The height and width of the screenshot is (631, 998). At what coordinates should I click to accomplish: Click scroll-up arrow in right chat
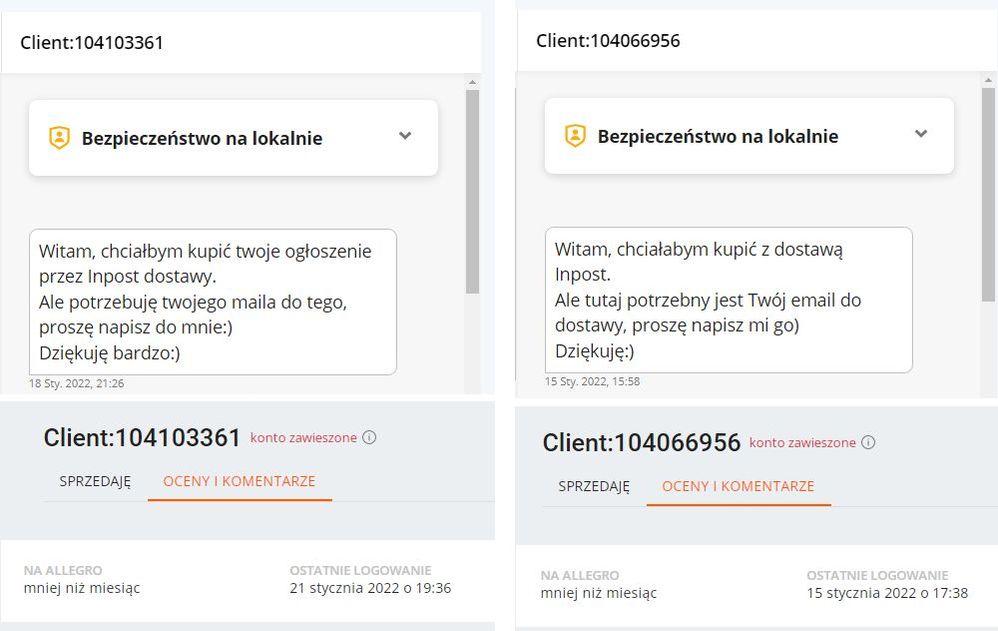point(988,80)
